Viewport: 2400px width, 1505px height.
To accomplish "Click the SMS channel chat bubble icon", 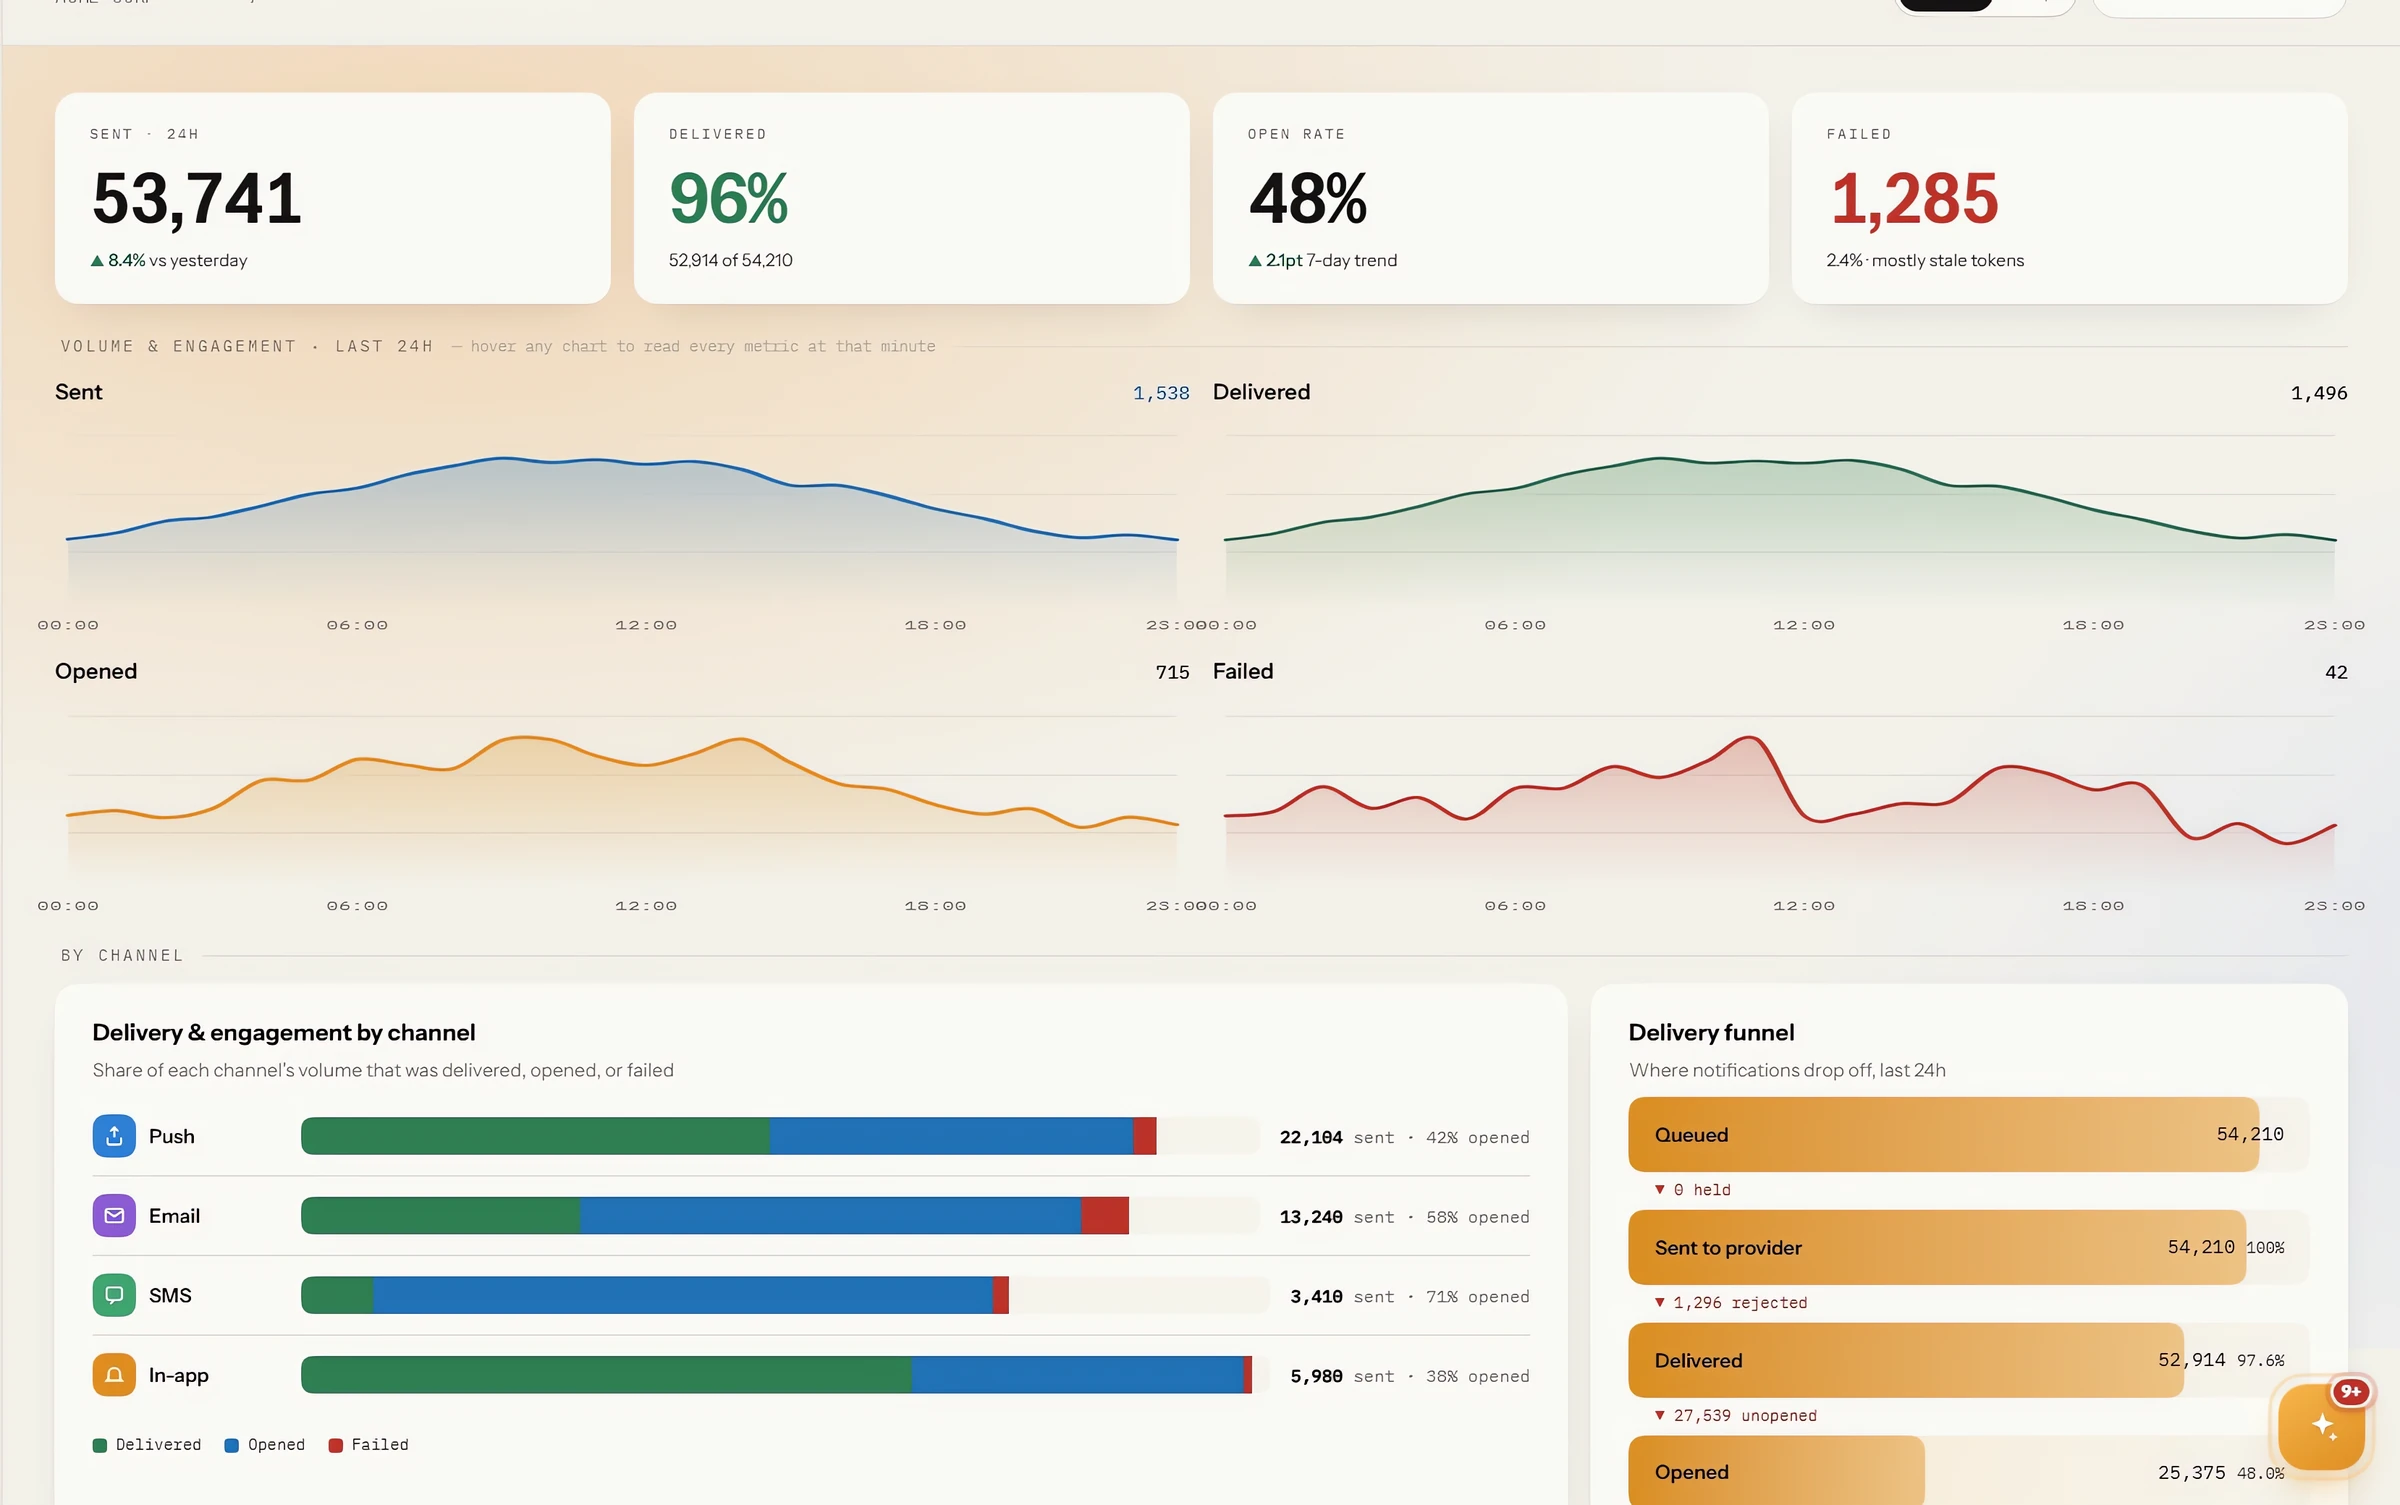I will (x=114, y=1295).
